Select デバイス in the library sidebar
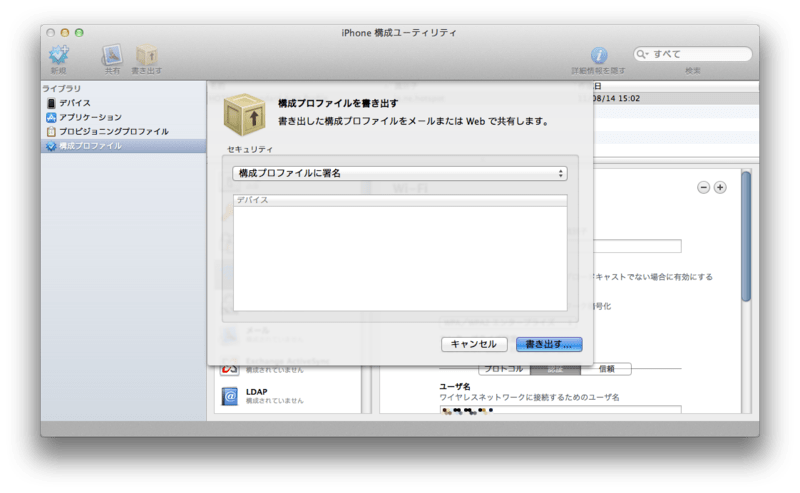 pyautogui.click(x=75, y=103)
